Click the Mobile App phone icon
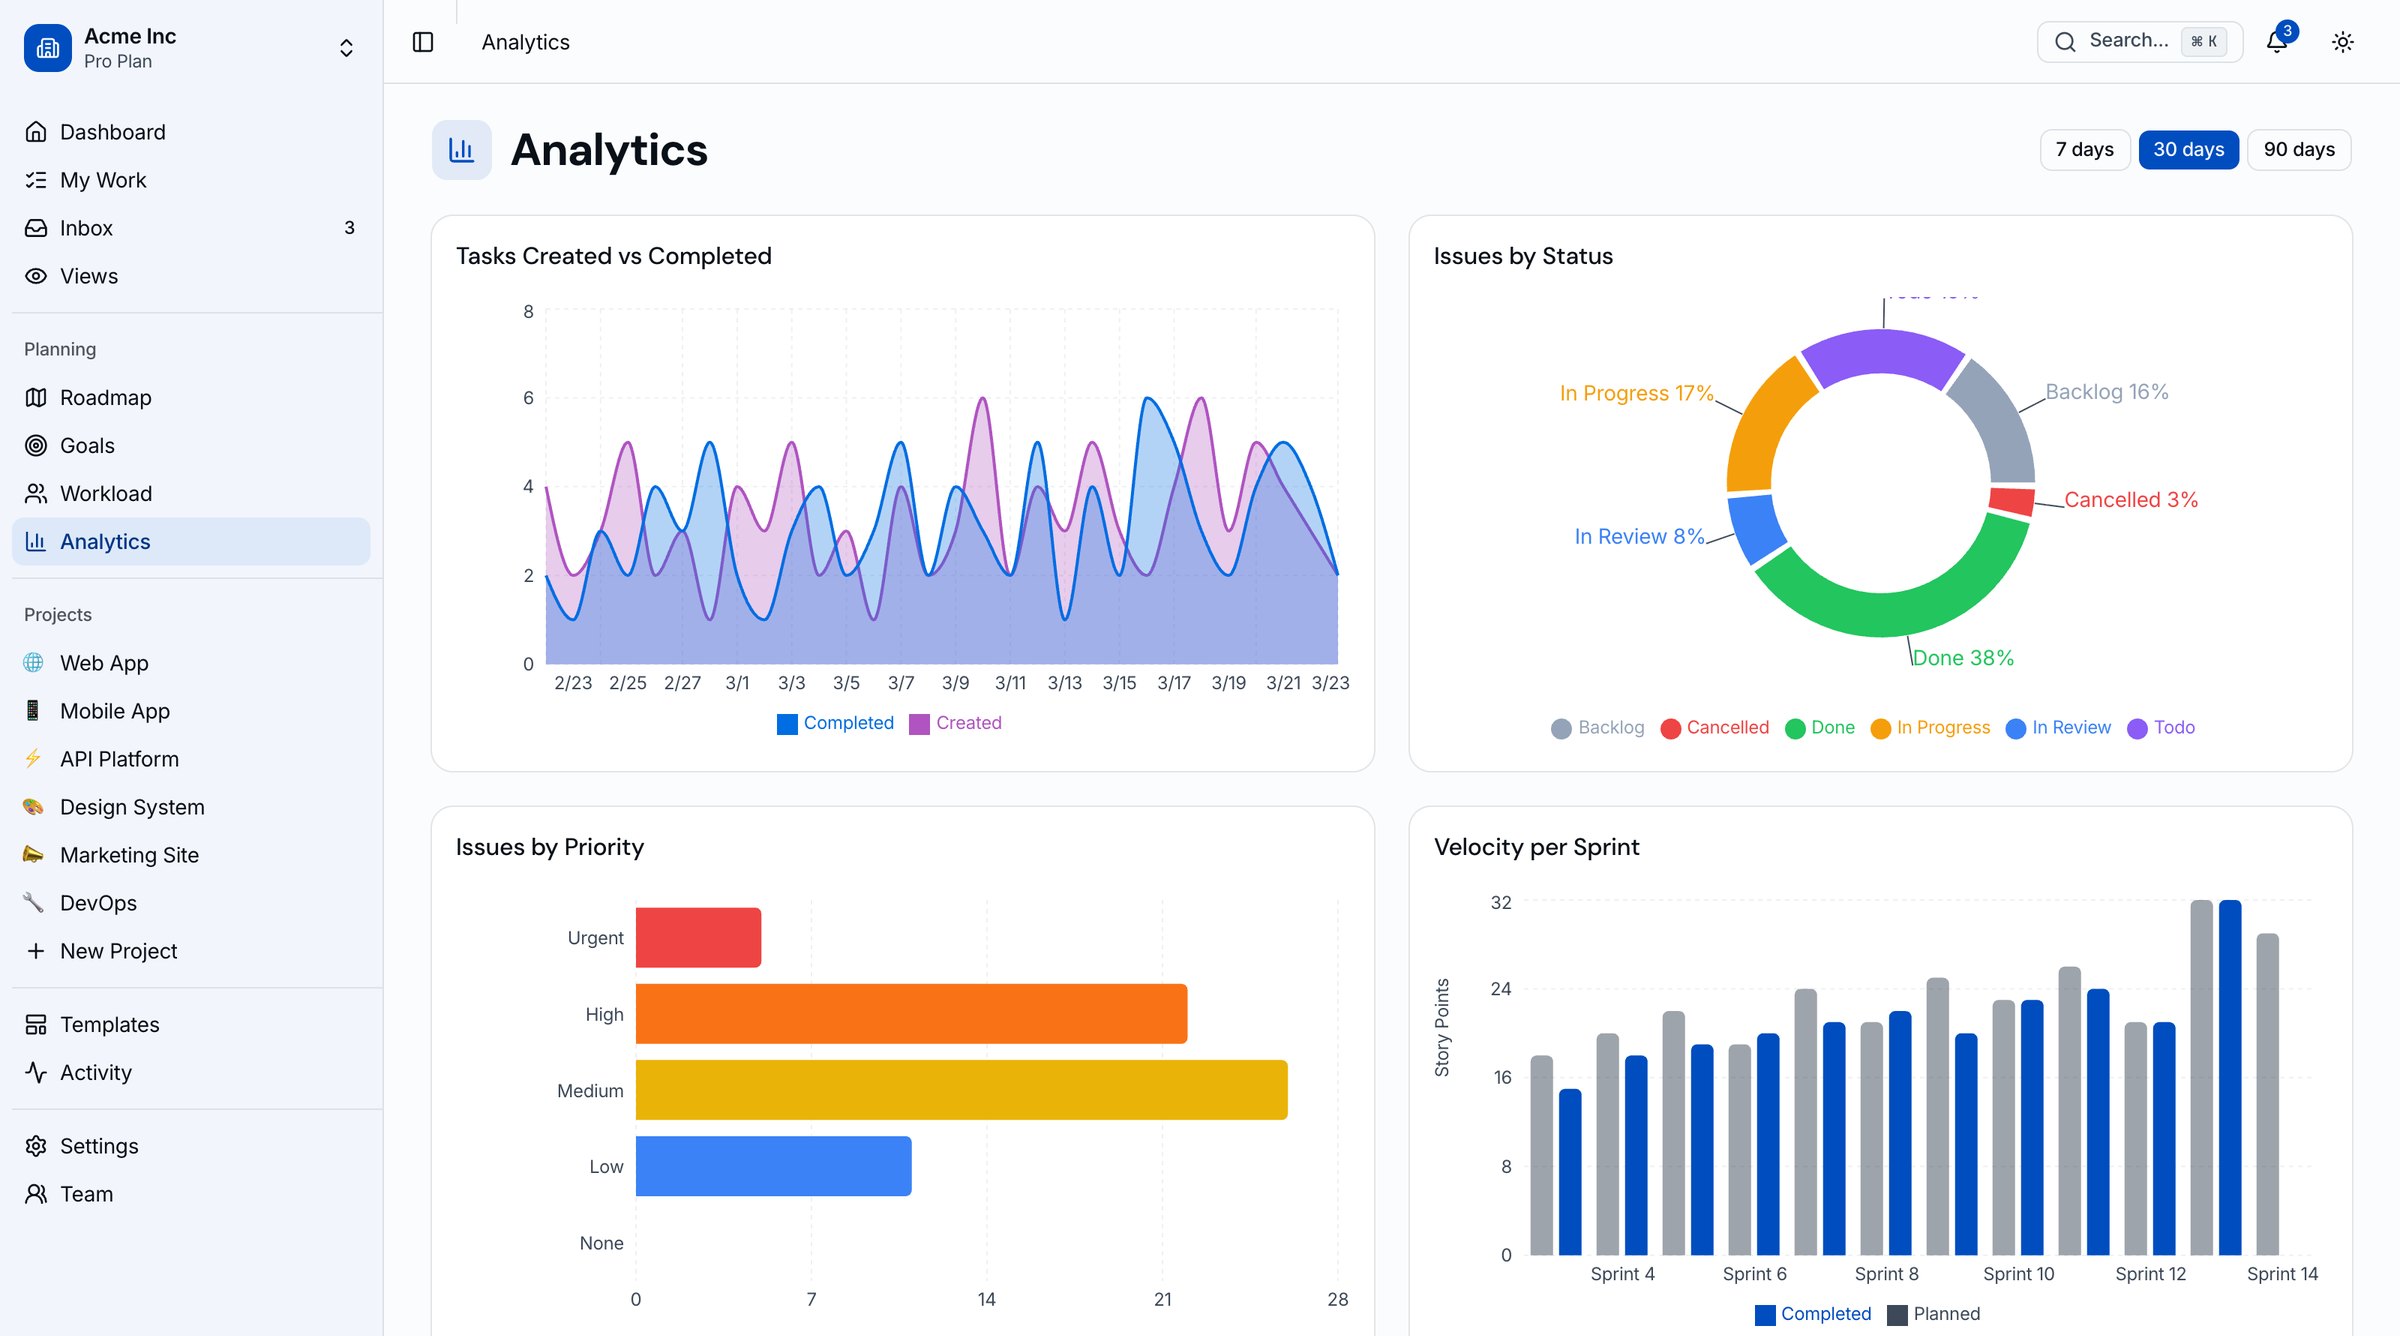 [x=34, y=710]
